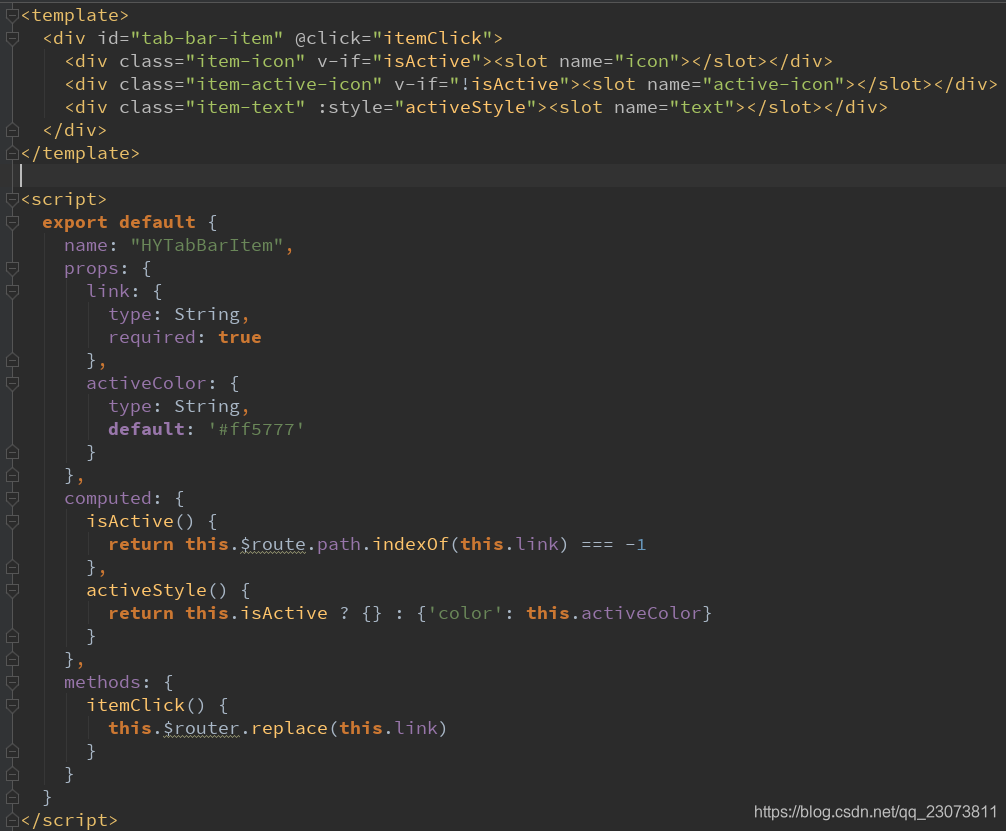The height and width of the screenshot is (831, 1006).
Task: Click slot name "text" value
Action: coord(702,107)
